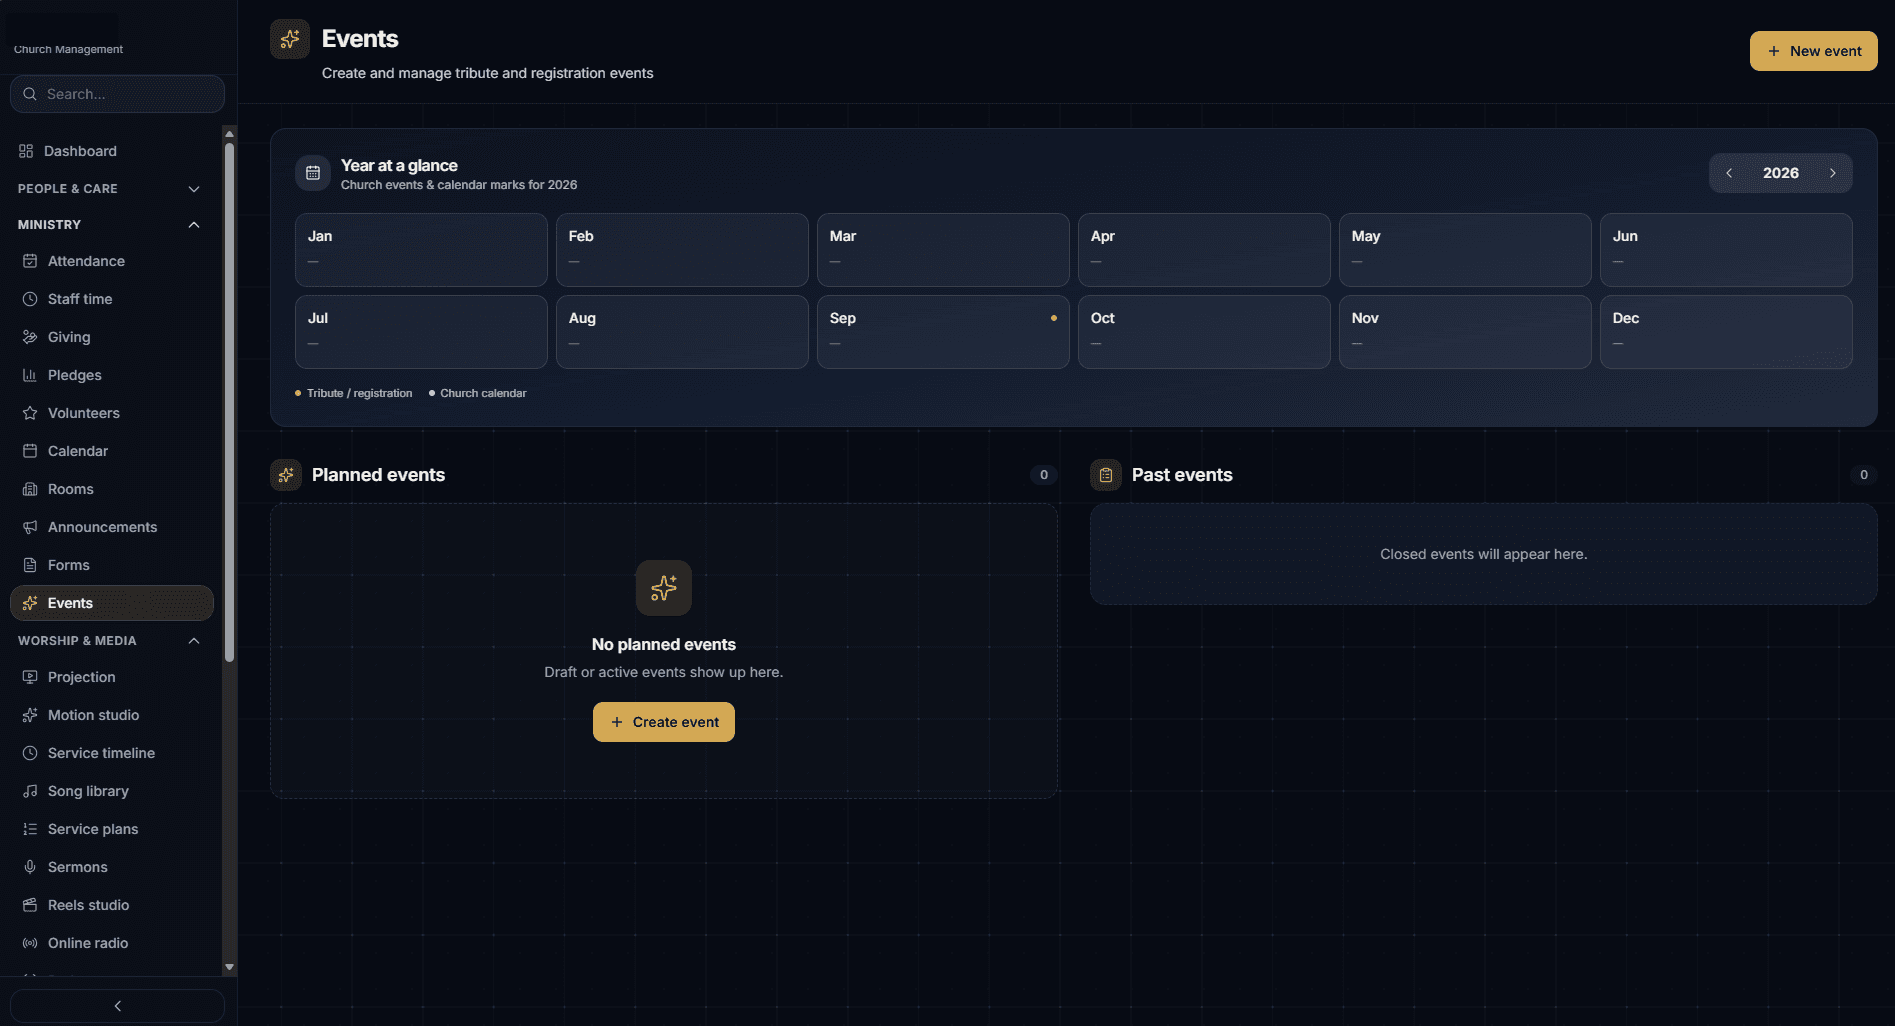This screenshot has height=1026, width=1895.
Task: Click the 2026 year label
Action: 1780,173
